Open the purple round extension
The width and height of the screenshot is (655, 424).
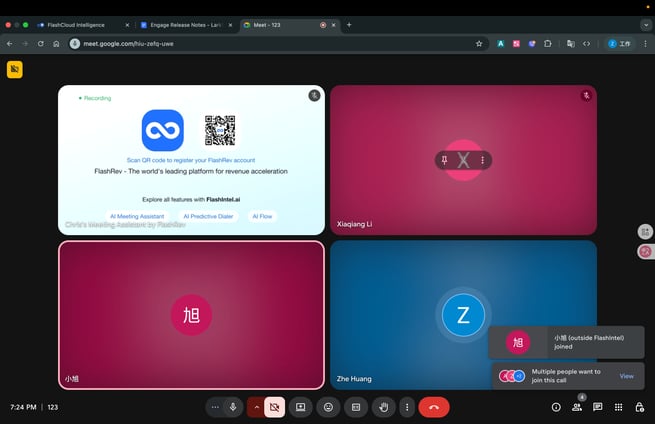click(532, 43)
